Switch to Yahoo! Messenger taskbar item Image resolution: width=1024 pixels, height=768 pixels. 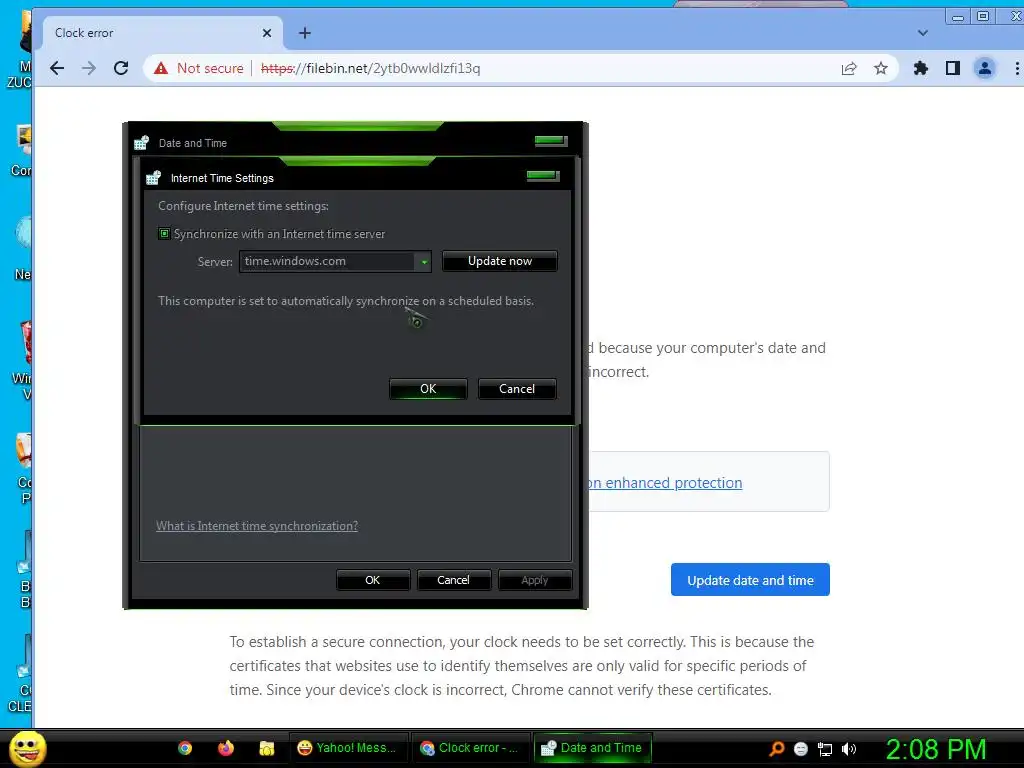(348, 748)
